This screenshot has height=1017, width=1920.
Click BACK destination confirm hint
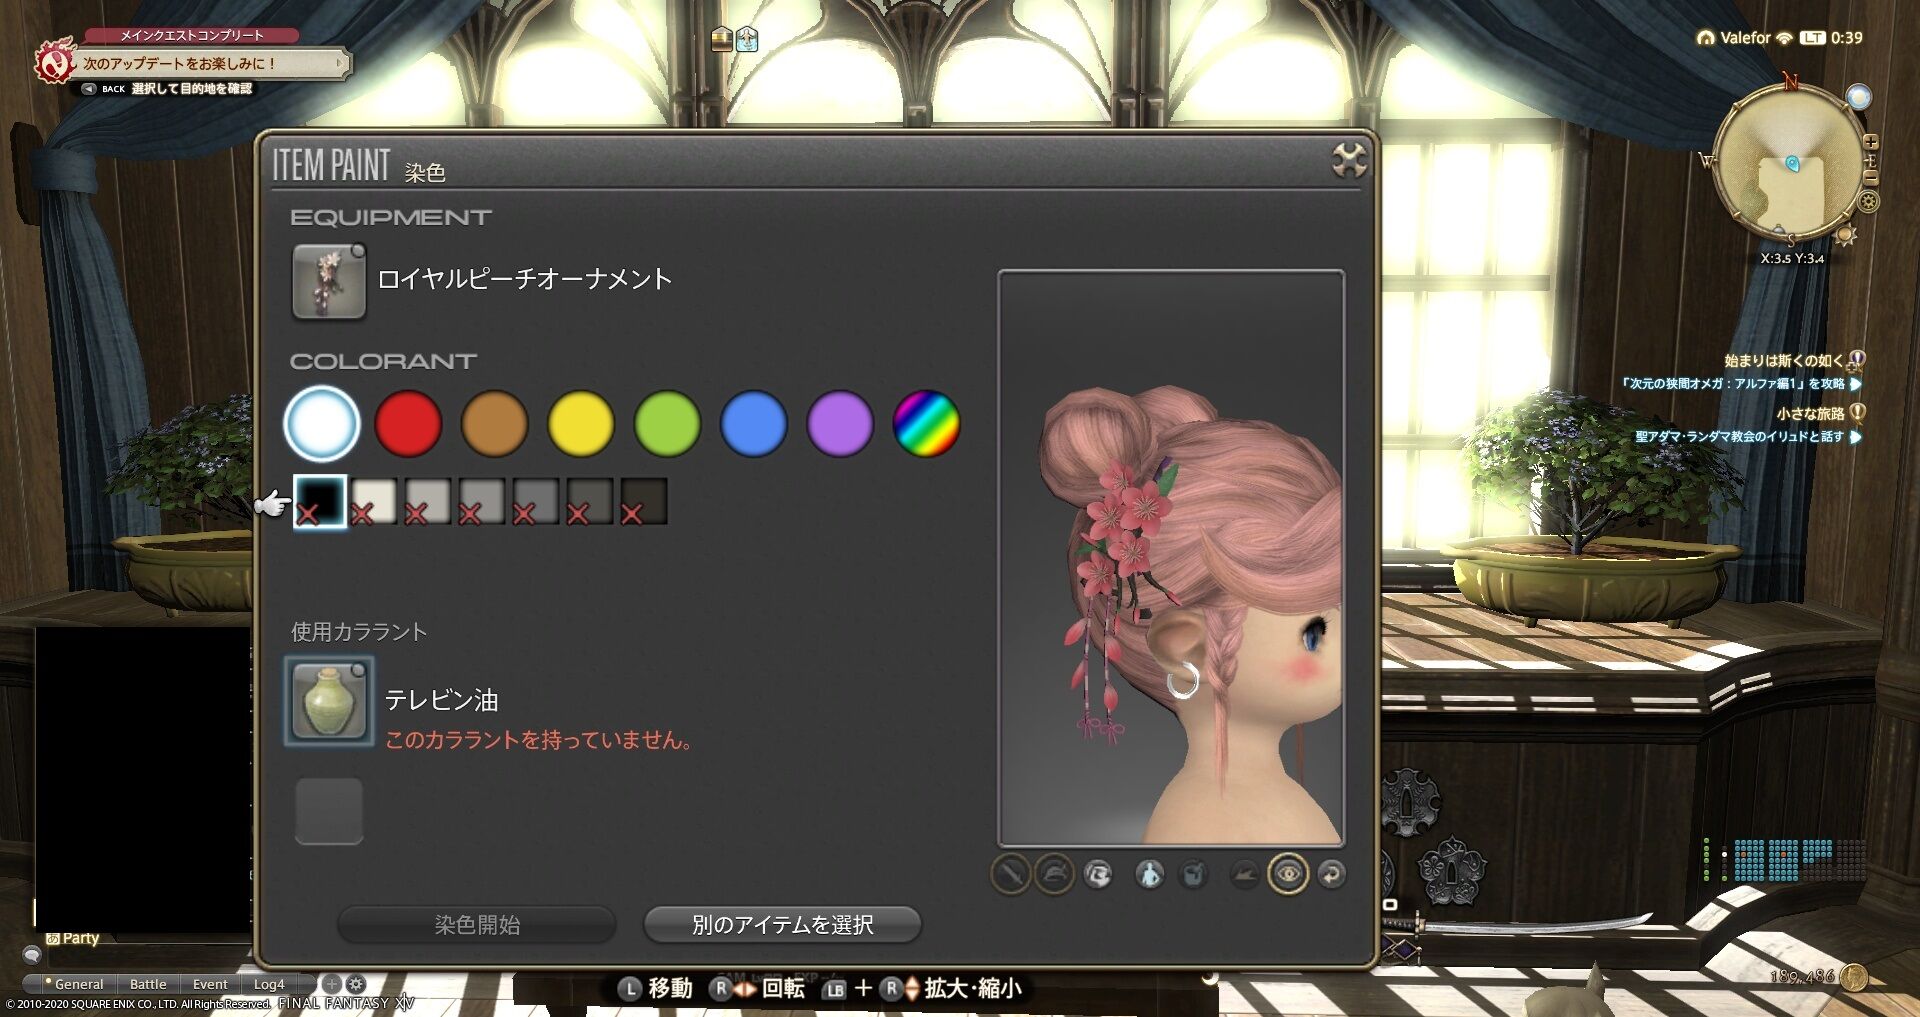pos(167,89)
